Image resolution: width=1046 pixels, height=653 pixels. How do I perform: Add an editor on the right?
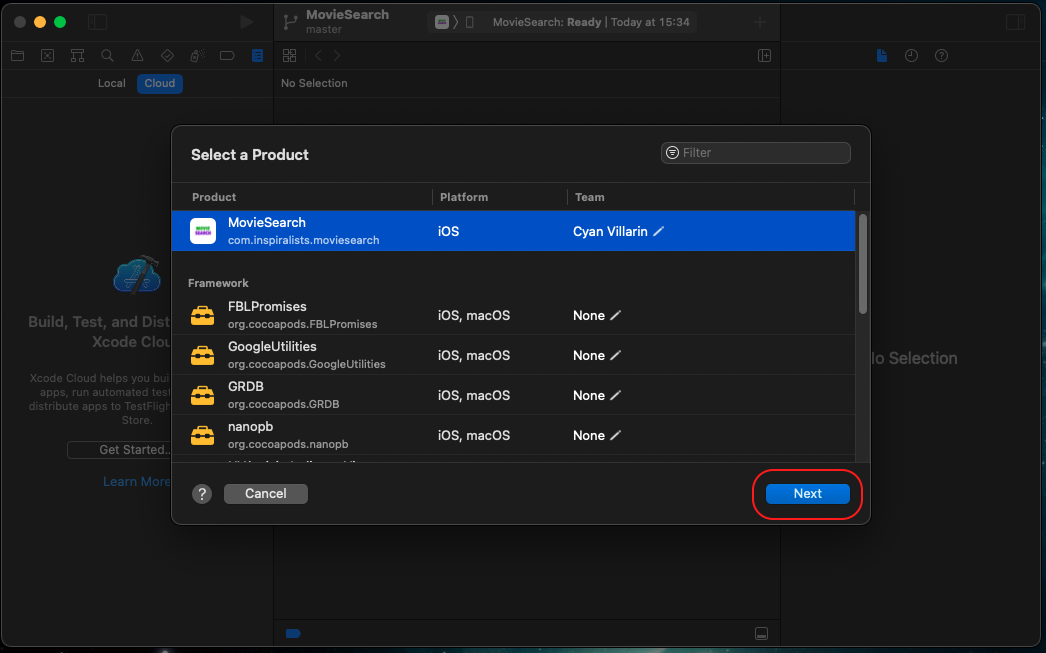coord(764,55)
